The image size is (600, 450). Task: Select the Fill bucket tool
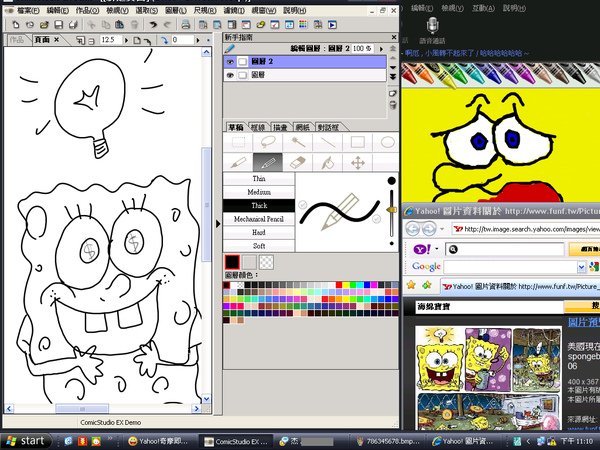point(328,163)
